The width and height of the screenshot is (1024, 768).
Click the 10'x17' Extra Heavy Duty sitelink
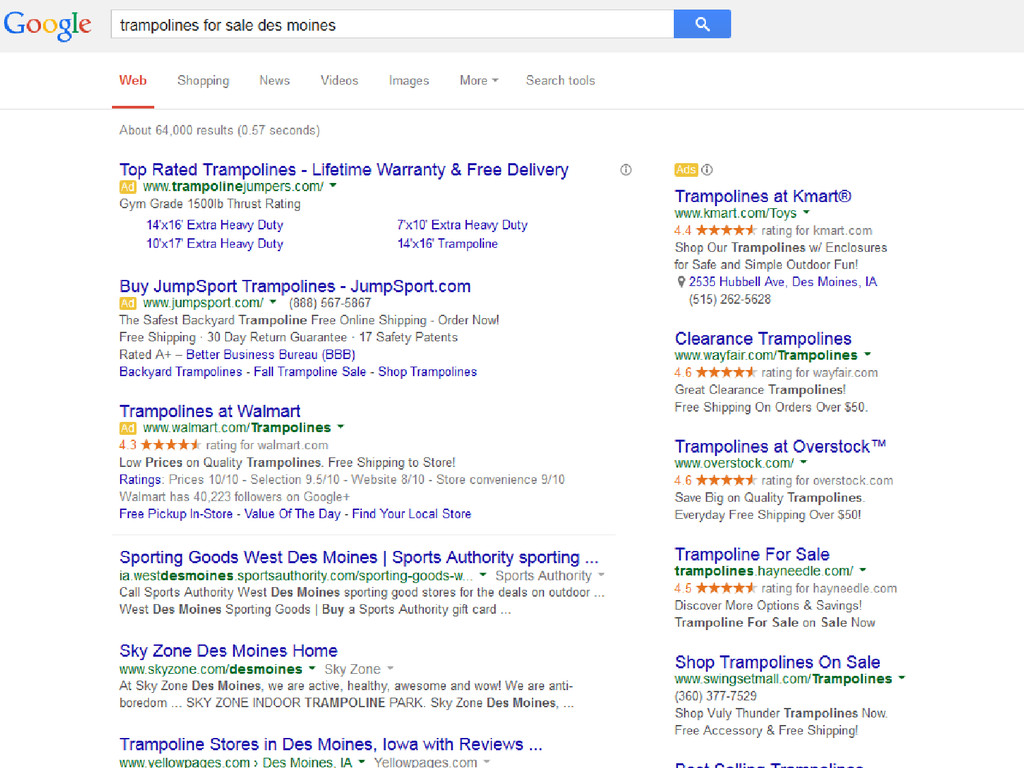[215, 244]
